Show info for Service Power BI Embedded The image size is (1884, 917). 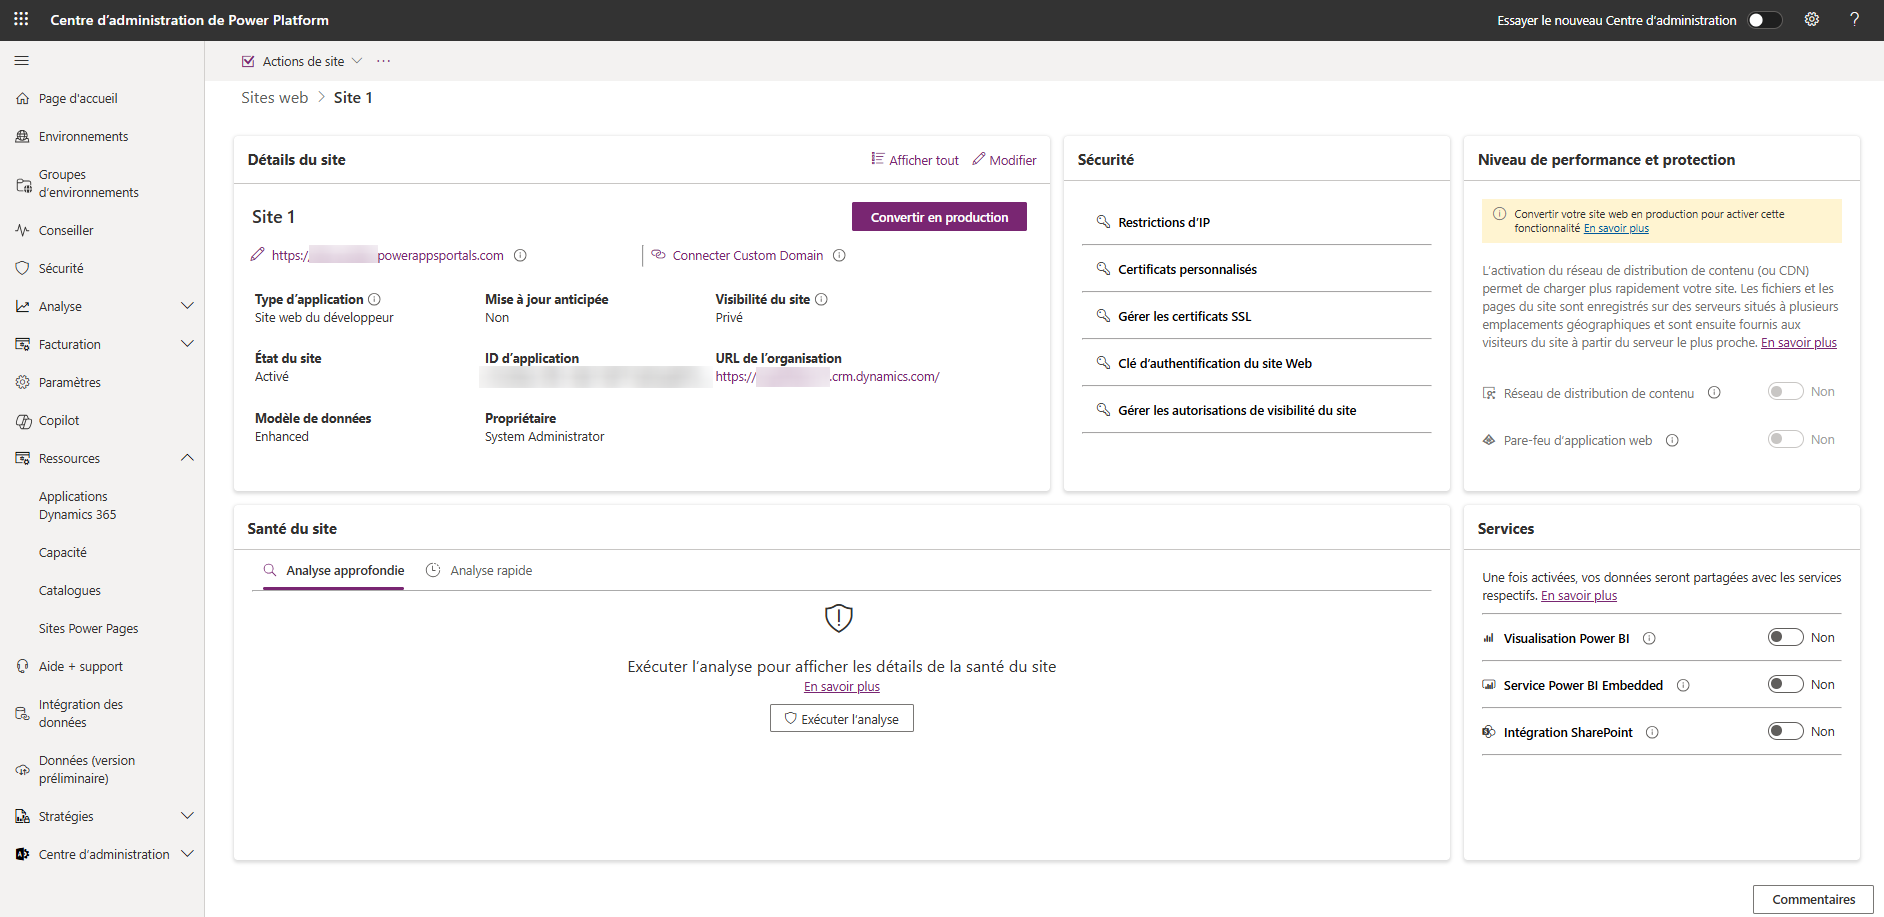tap(1683, 685)
